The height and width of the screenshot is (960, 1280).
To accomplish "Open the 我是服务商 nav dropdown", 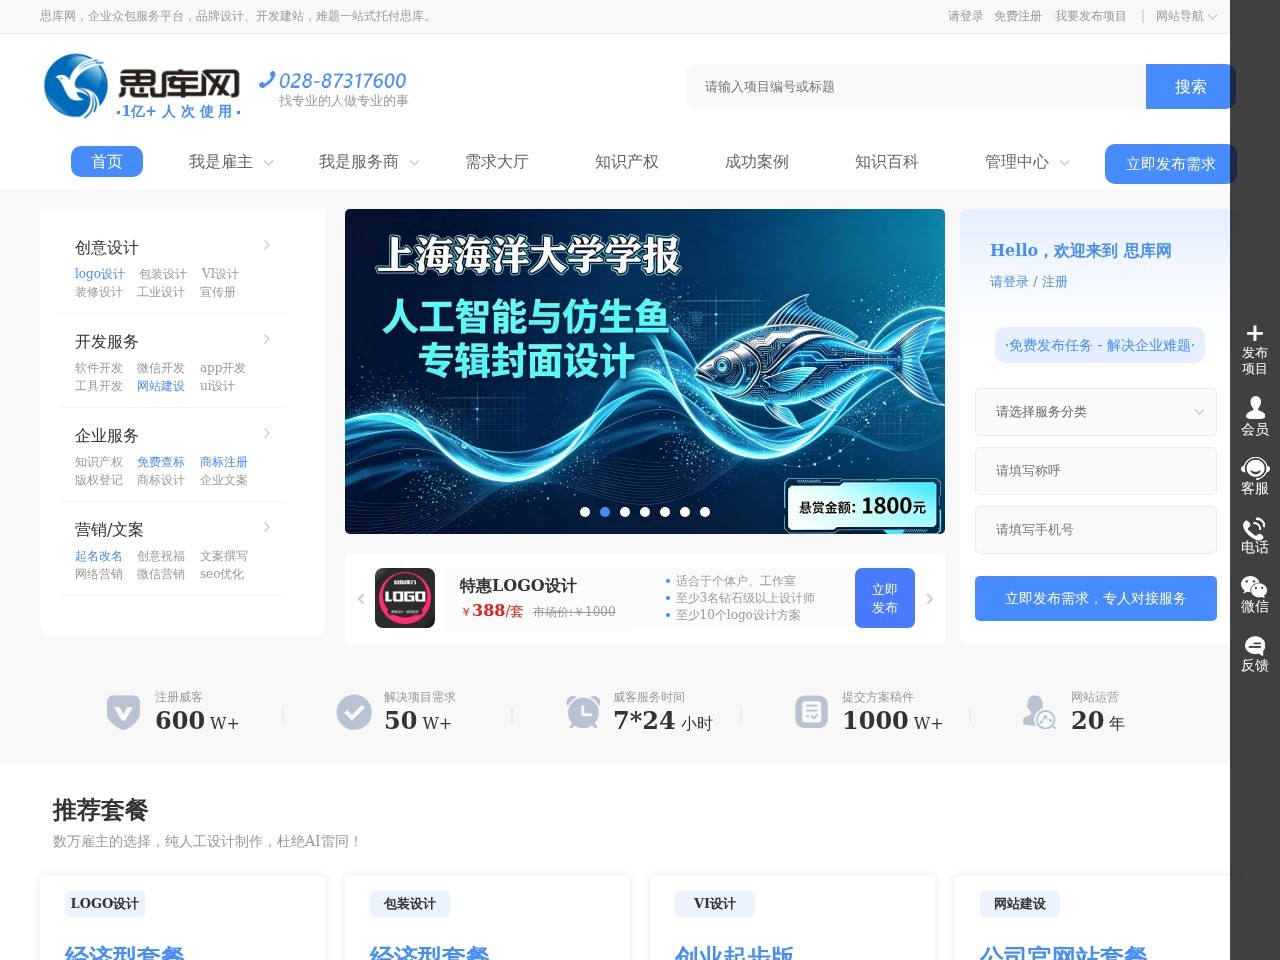I will click(368, 162).
